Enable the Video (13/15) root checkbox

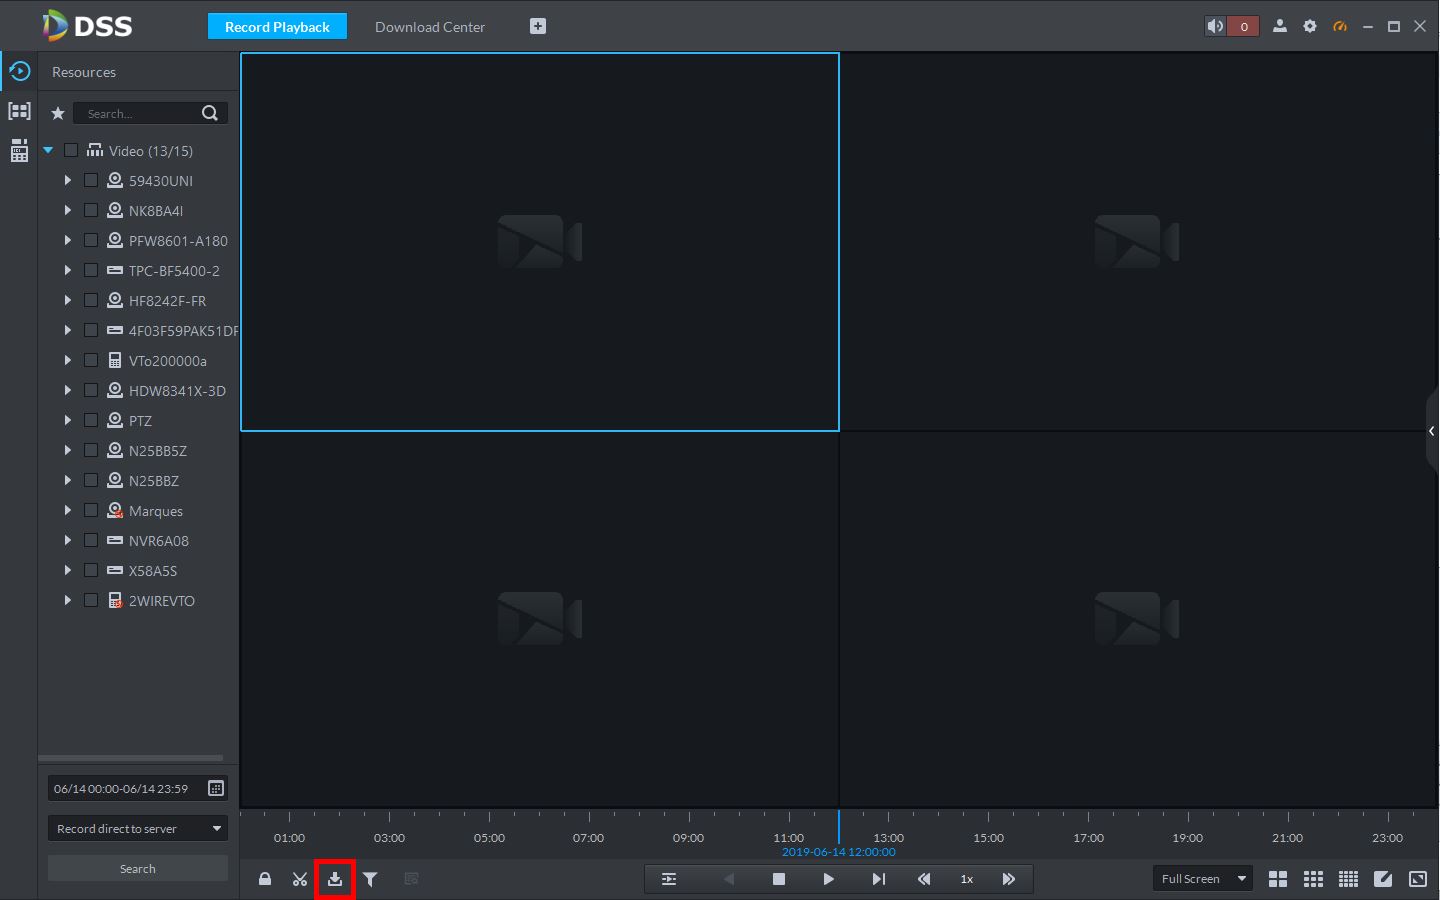(71, 151)
